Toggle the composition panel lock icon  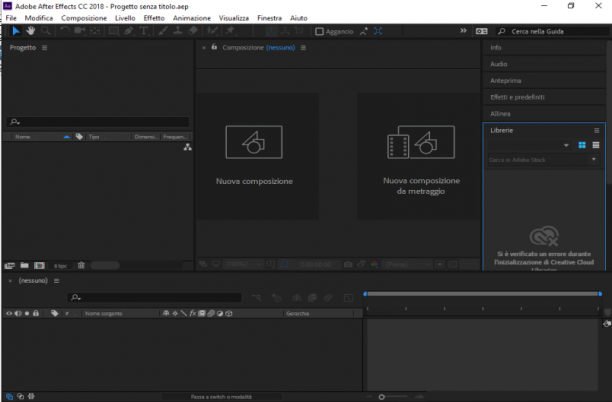(x=214, y=47)
